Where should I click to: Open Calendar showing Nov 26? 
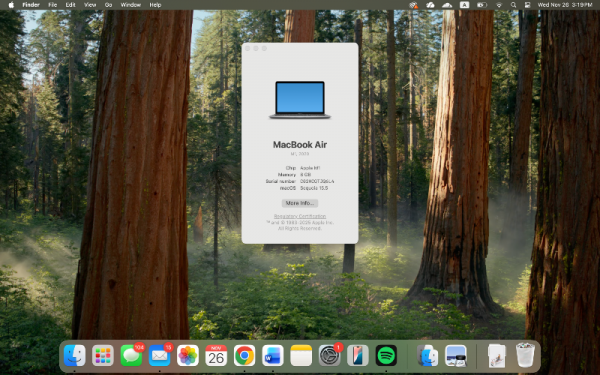[x=216, y=355]
